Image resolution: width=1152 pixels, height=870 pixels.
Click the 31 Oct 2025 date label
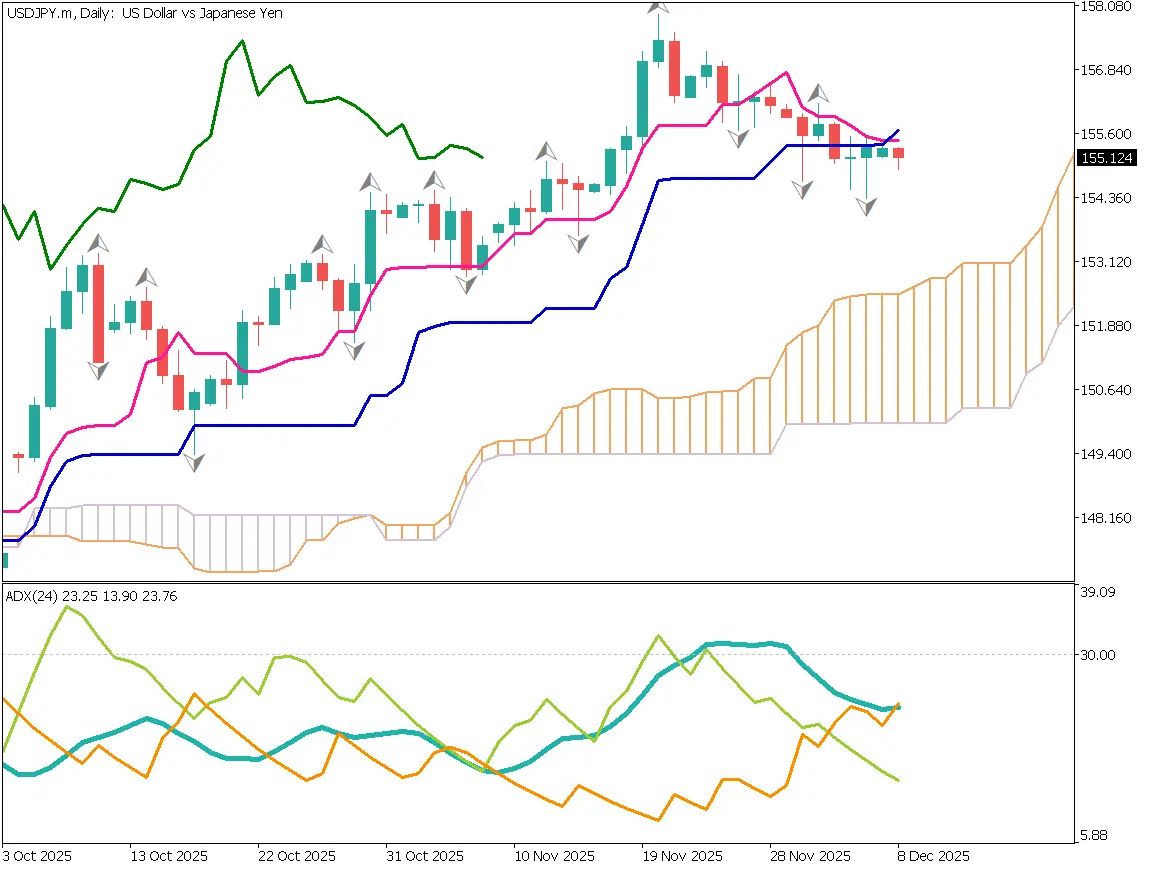tap(425, 856)
